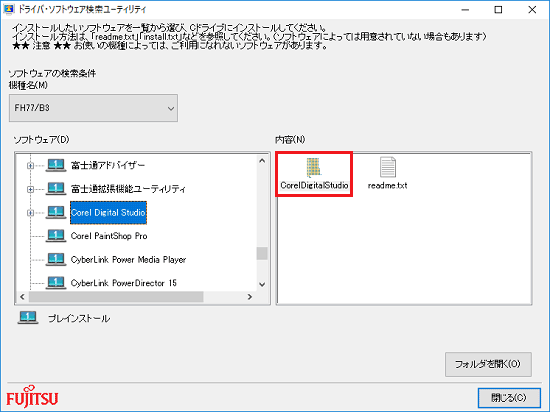
Task: Click the software list scroll down arrow
Action: click(x=262, y=284)
